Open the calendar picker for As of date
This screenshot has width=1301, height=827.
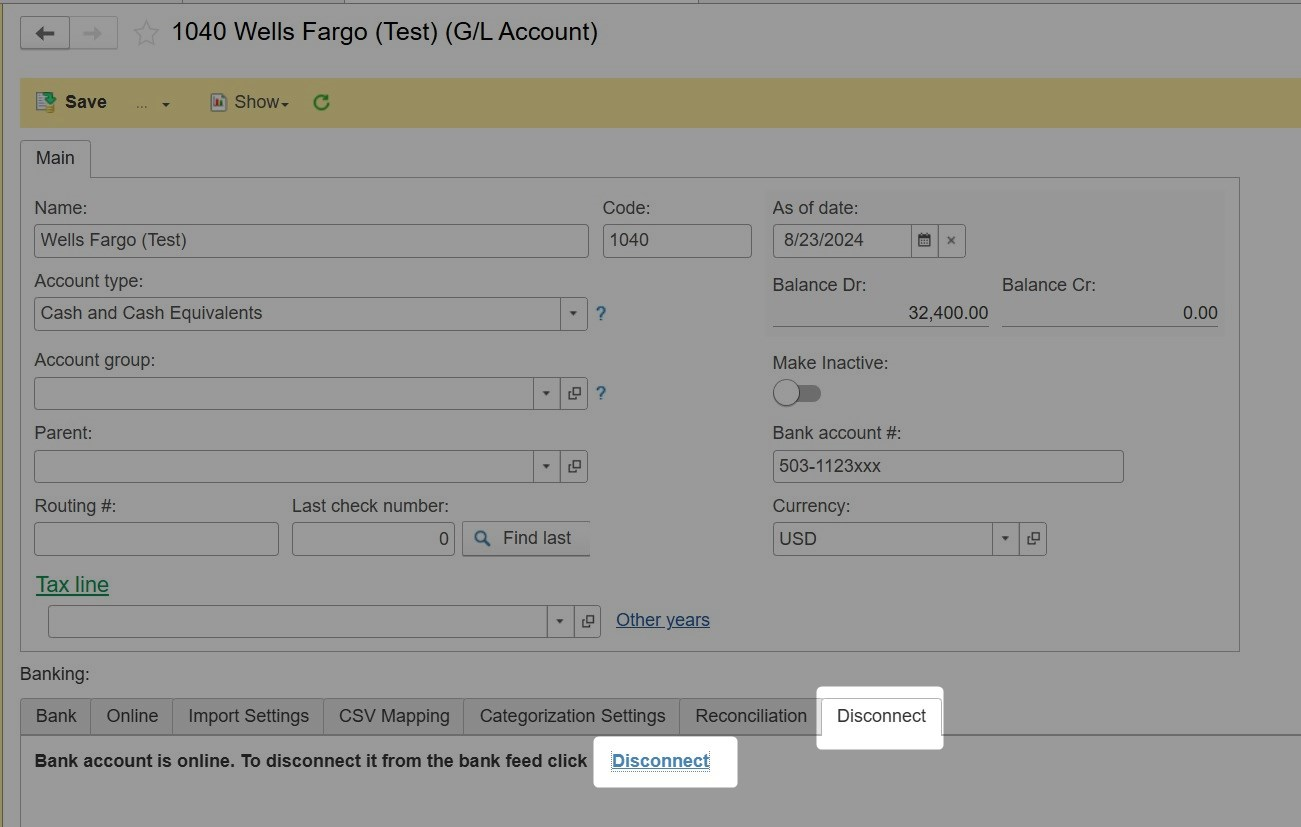coord(924,241)
